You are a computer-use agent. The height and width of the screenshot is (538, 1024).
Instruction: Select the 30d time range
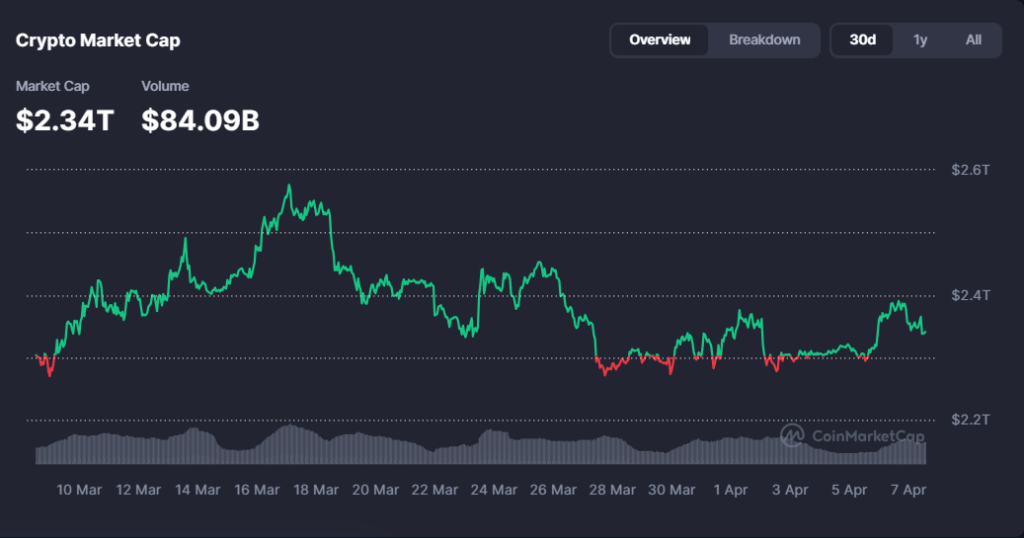(862, 40)
